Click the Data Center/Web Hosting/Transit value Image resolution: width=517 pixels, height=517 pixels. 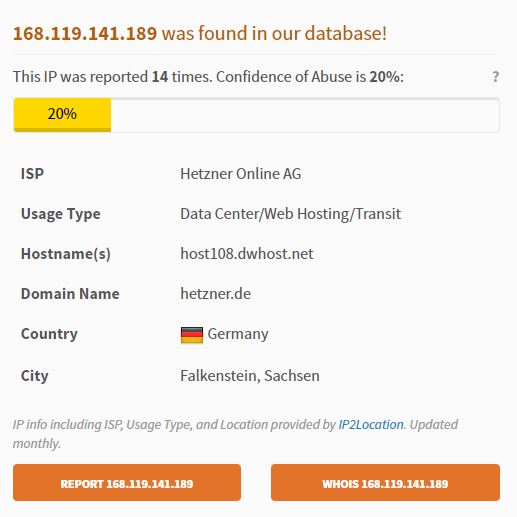click(291, 214)
